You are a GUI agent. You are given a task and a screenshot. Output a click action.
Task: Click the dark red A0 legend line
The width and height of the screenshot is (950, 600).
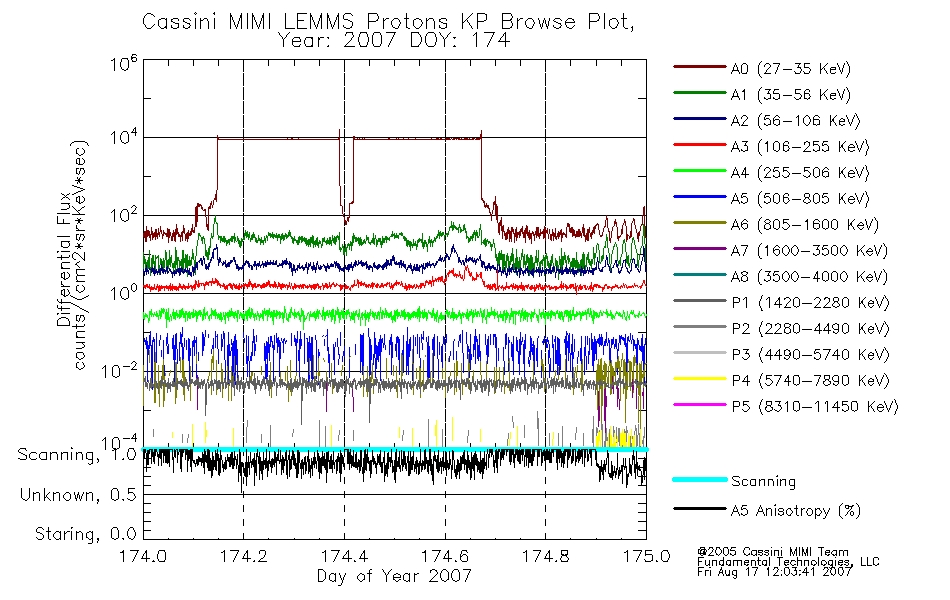tap(699, 67)
